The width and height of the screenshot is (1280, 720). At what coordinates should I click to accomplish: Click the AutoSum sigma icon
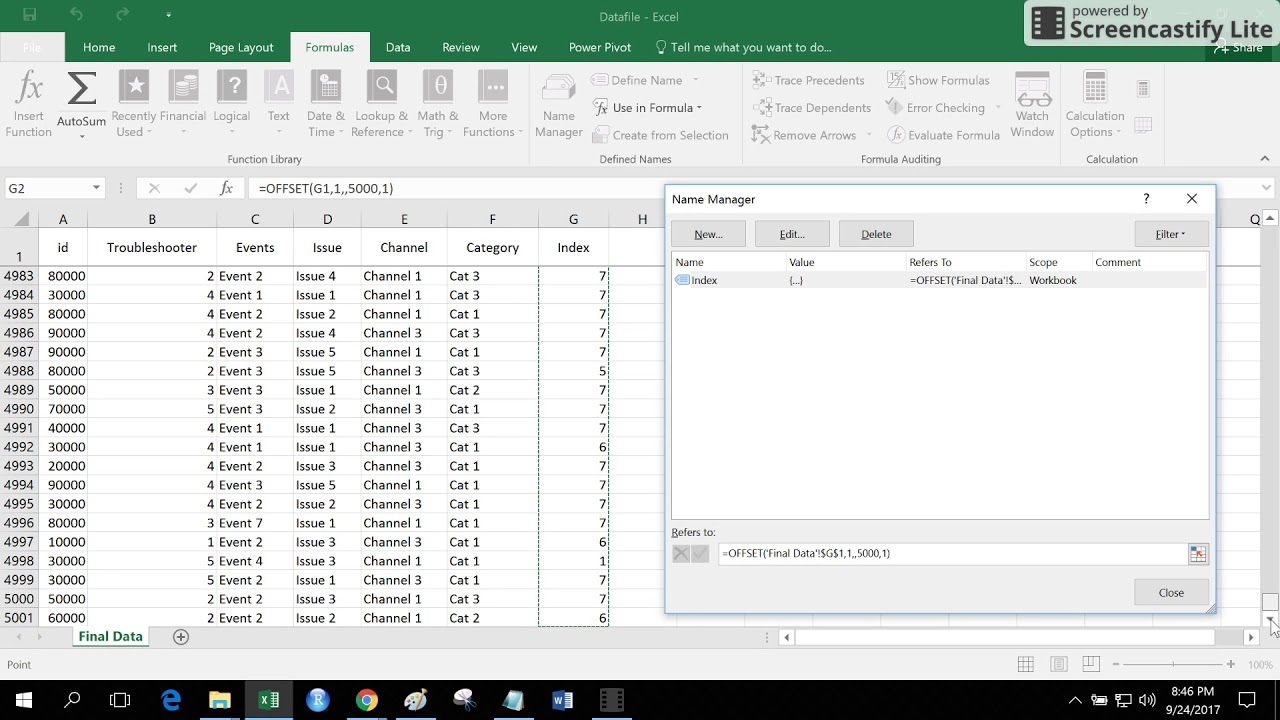coord(81,90)
